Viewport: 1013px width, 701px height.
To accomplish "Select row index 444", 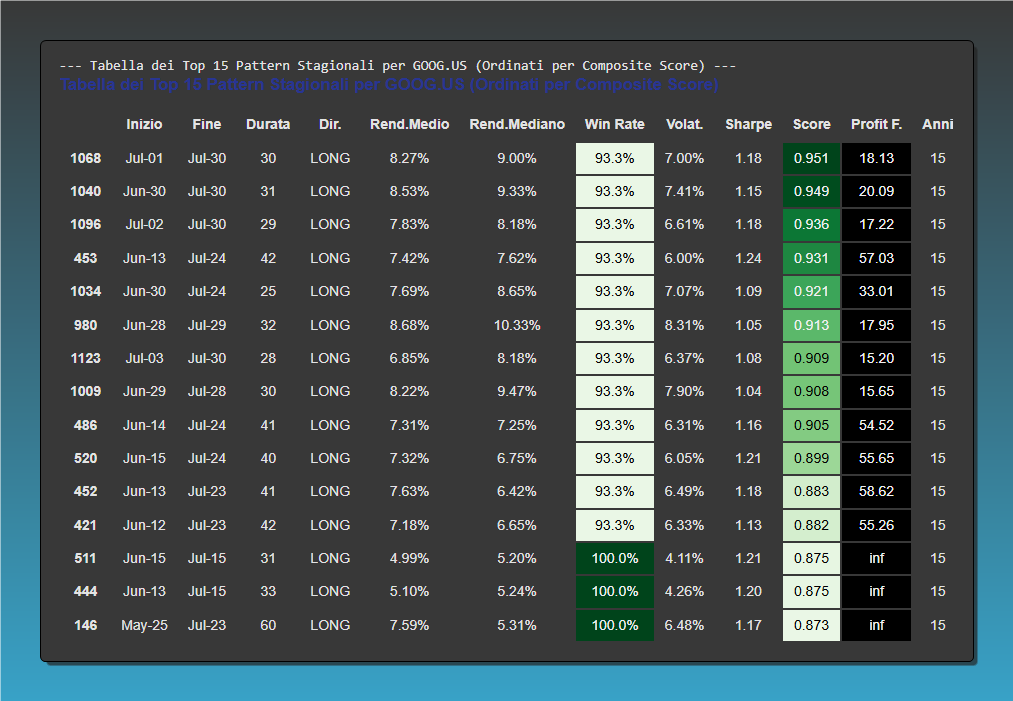I will pos(85,591).
